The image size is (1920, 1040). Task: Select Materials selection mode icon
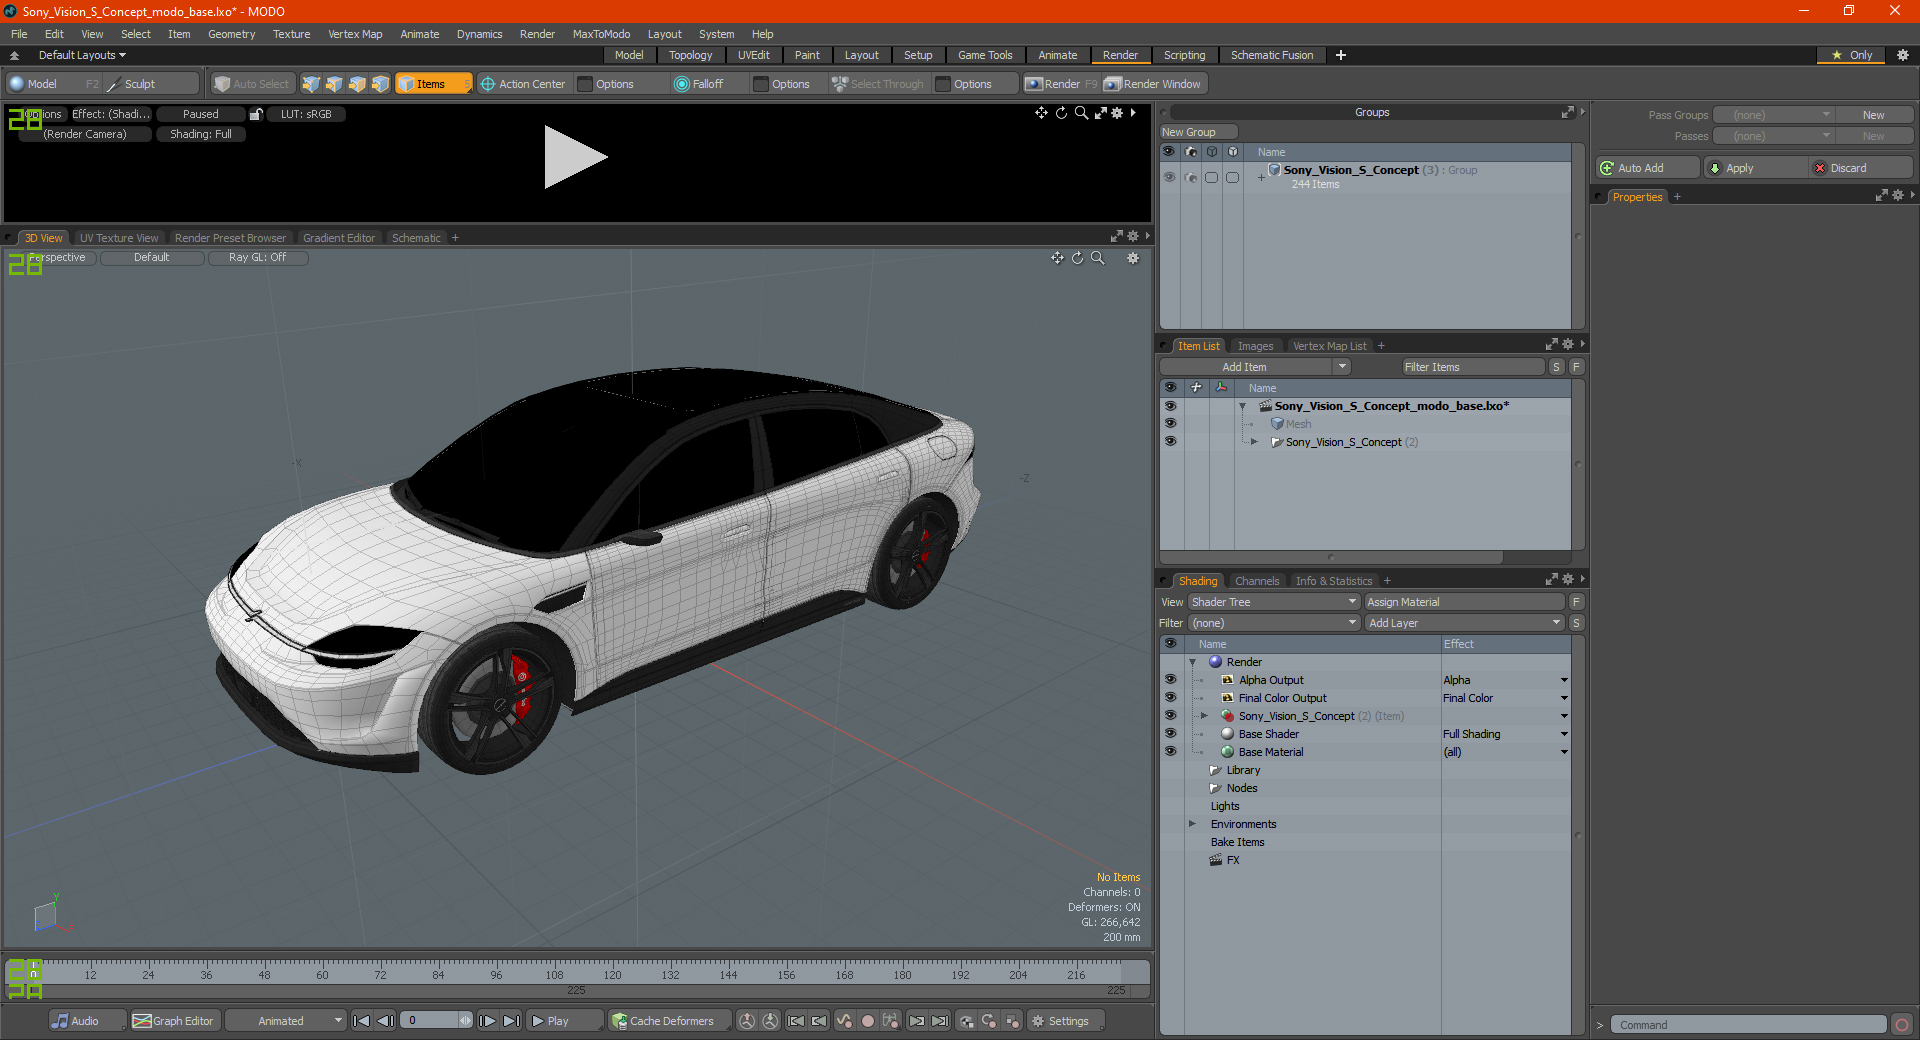[x=380, y=84]
